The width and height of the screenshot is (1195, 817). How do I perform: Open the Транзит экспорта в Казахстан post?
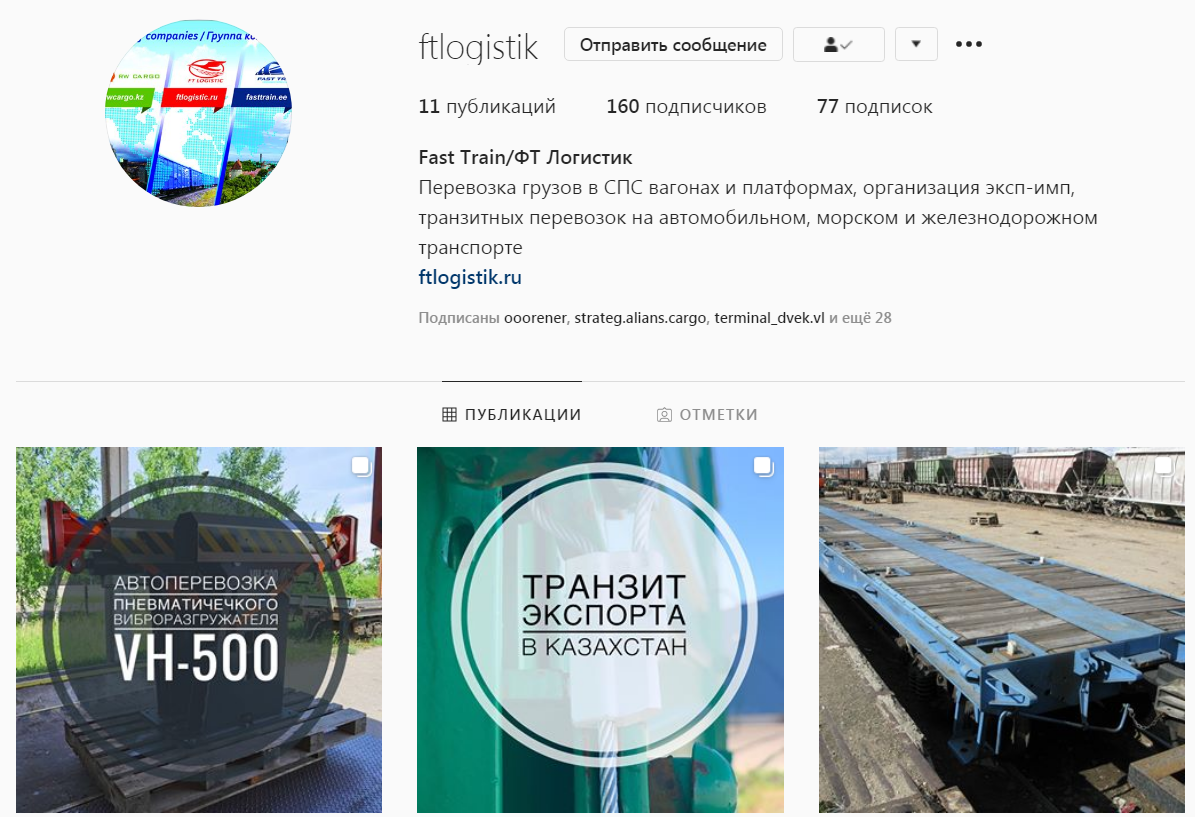tap(601, 630)
